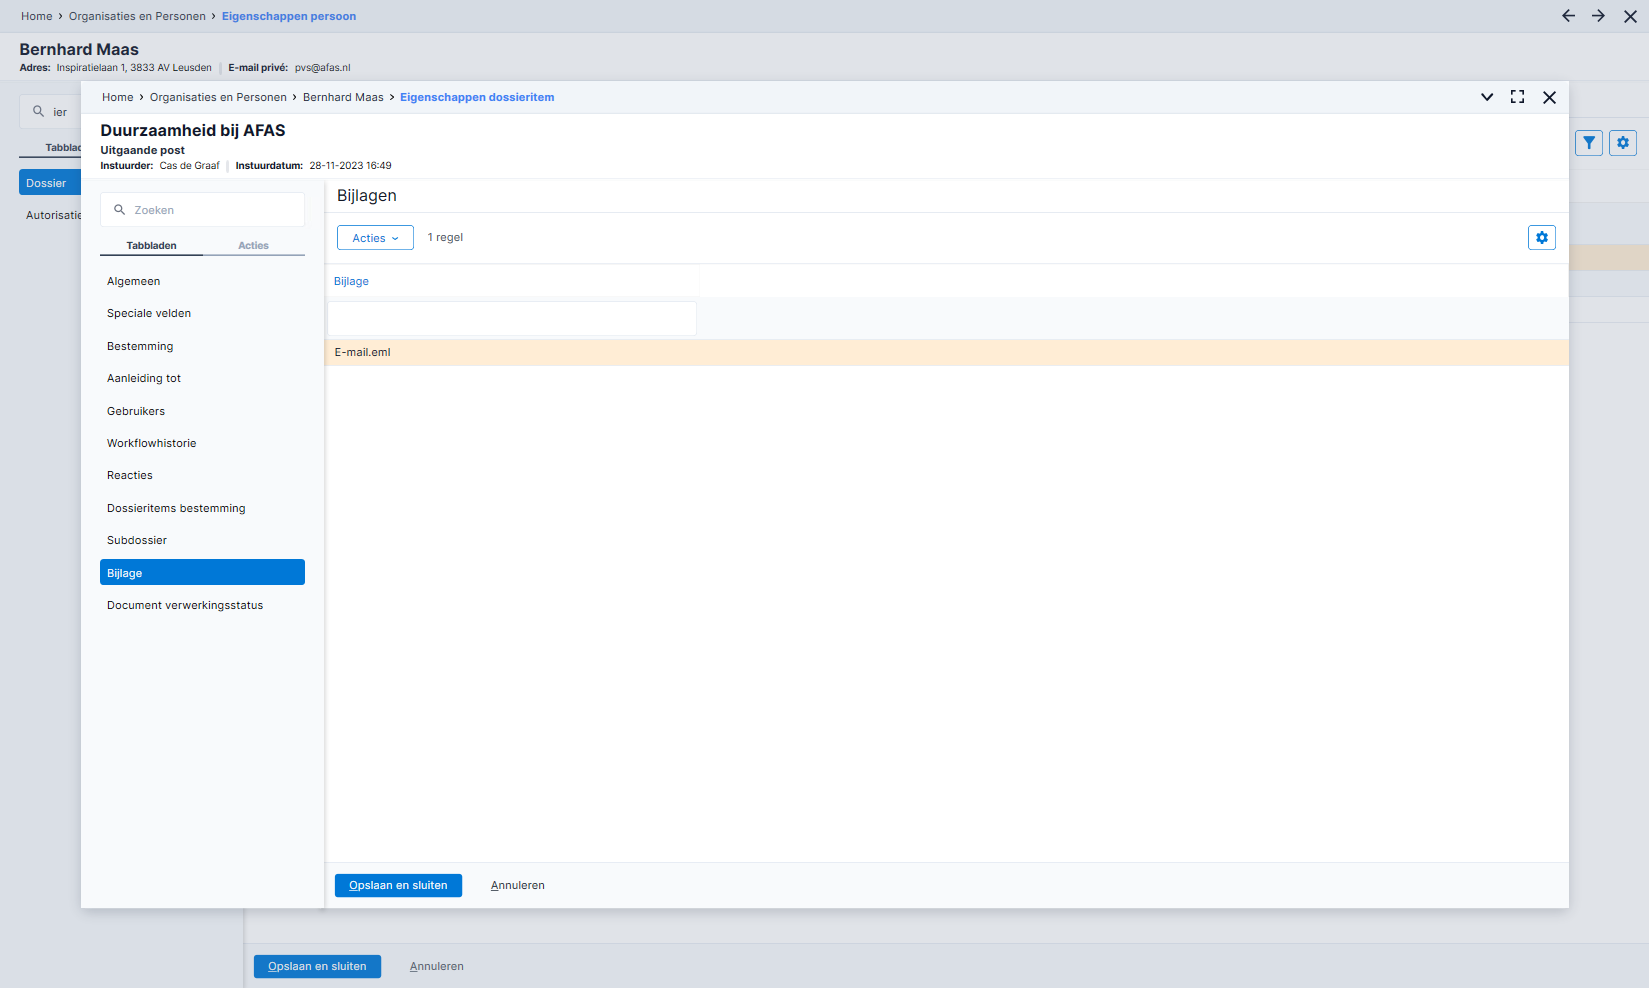Open the Acties dropdown button

(375, 238)
